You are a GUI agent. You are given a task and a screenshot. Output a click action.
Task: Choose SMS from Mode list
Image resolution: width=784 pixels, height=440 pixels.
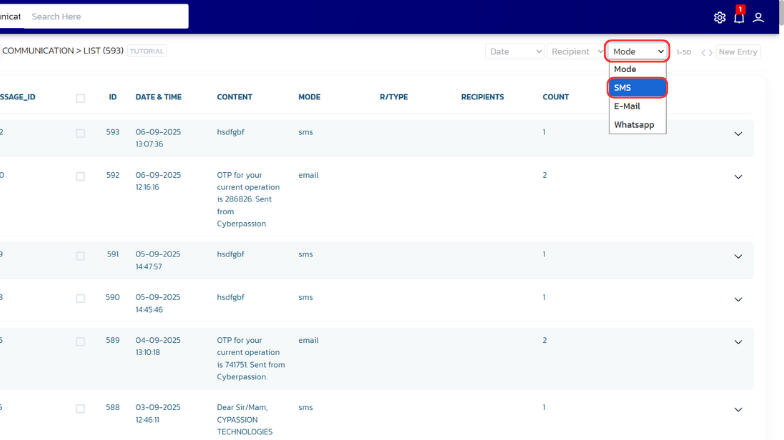(x=637, y=88)
